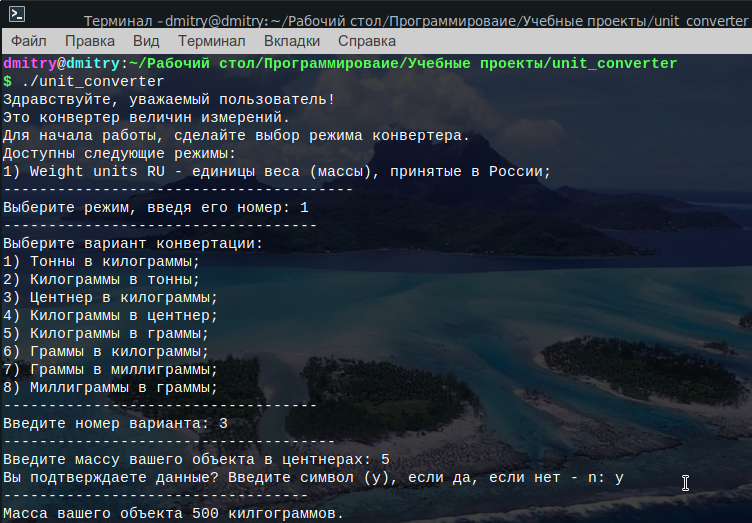Click the line 'Здравствуйте, уважаемый пользователь!'

(x=169, y=100)
